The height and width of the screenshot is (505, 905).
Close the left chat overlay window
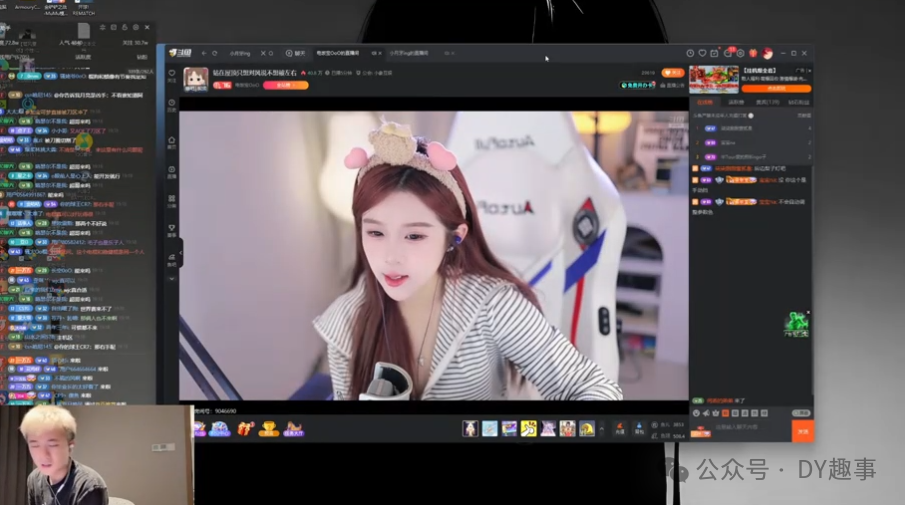click(x=147, y=27)
